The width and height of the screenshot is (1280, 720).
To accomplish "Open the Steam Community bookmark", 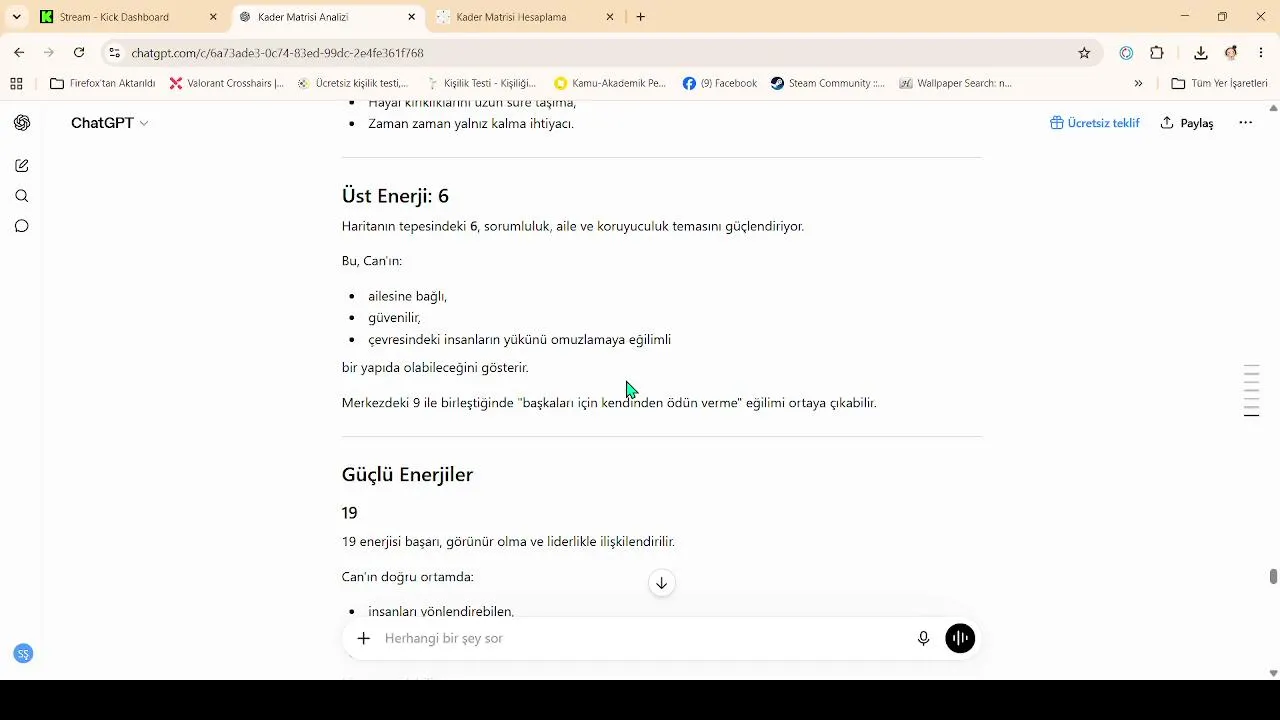I will tap(828, 83).
